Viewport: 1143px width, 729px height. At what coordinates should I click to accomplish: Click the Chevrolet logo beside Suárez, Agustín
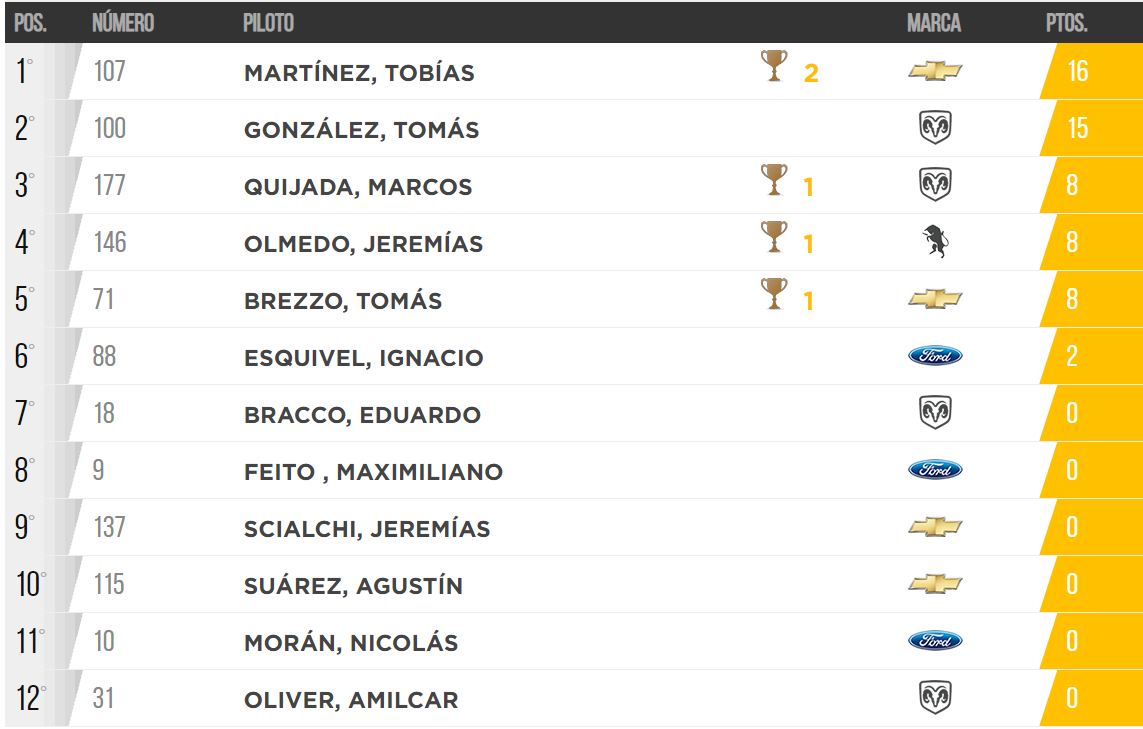click(935, 584)
